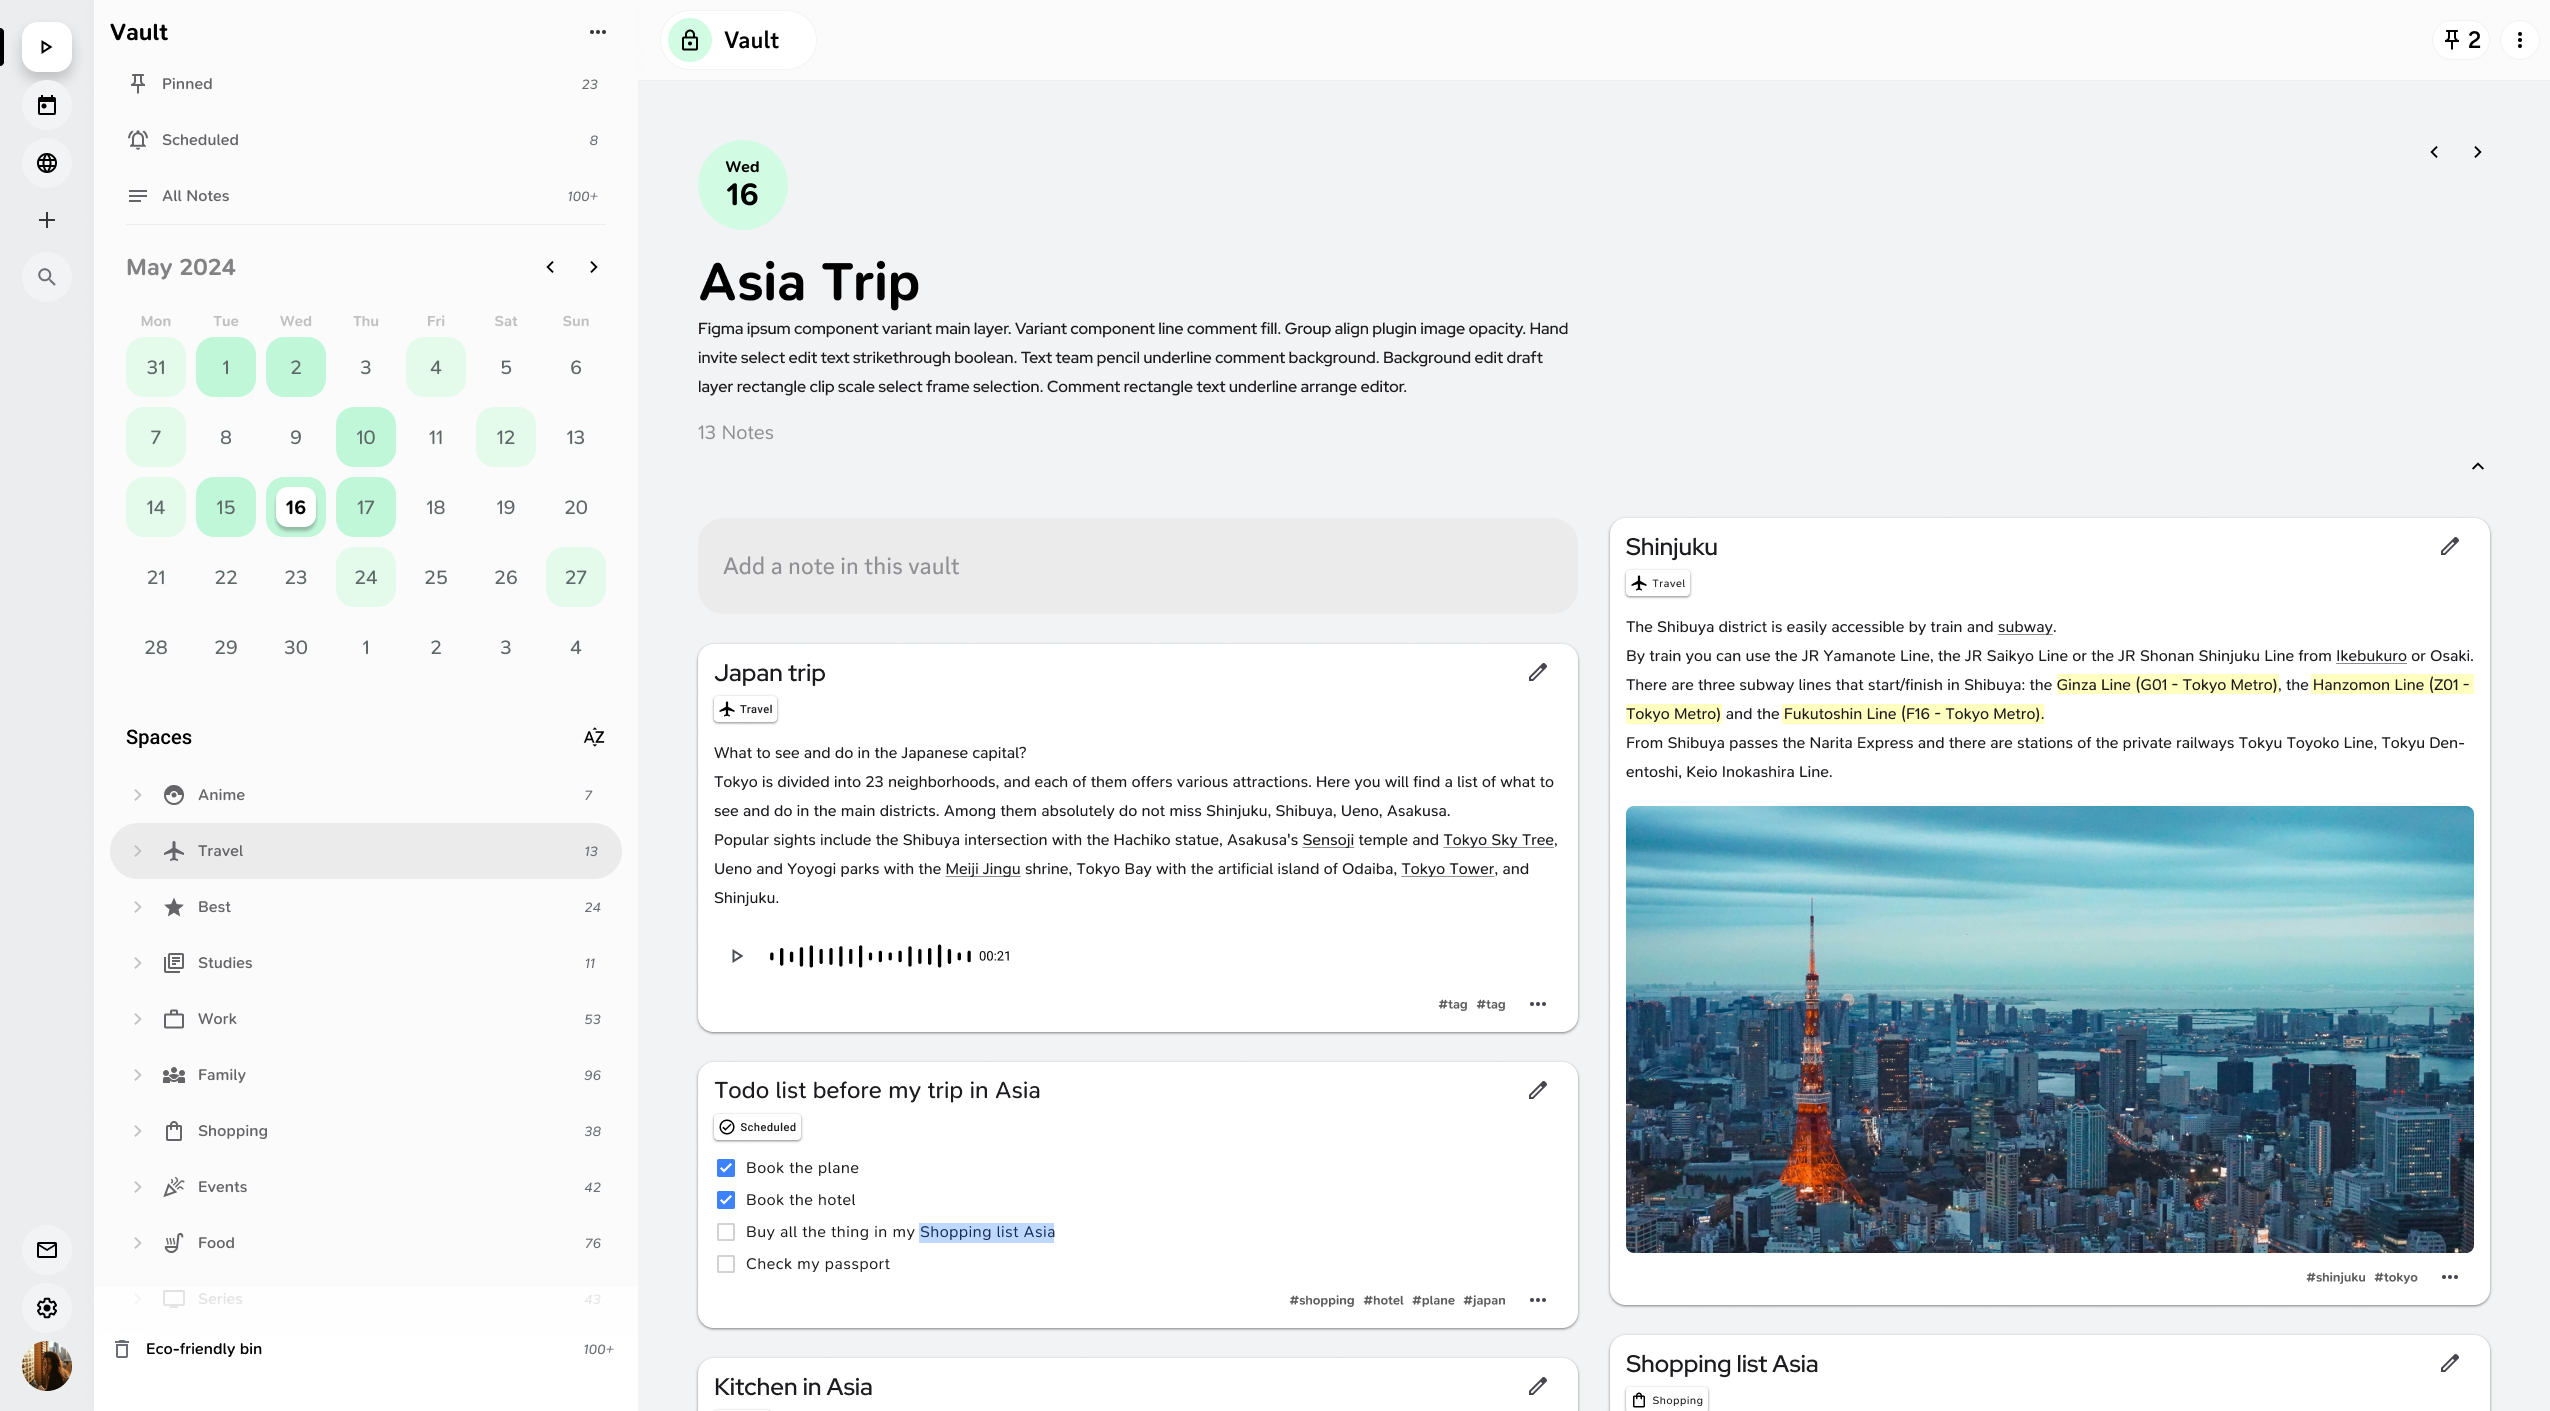Go to previous note with left arrow
The image size is (2550, 1411).
(2434, 152)
